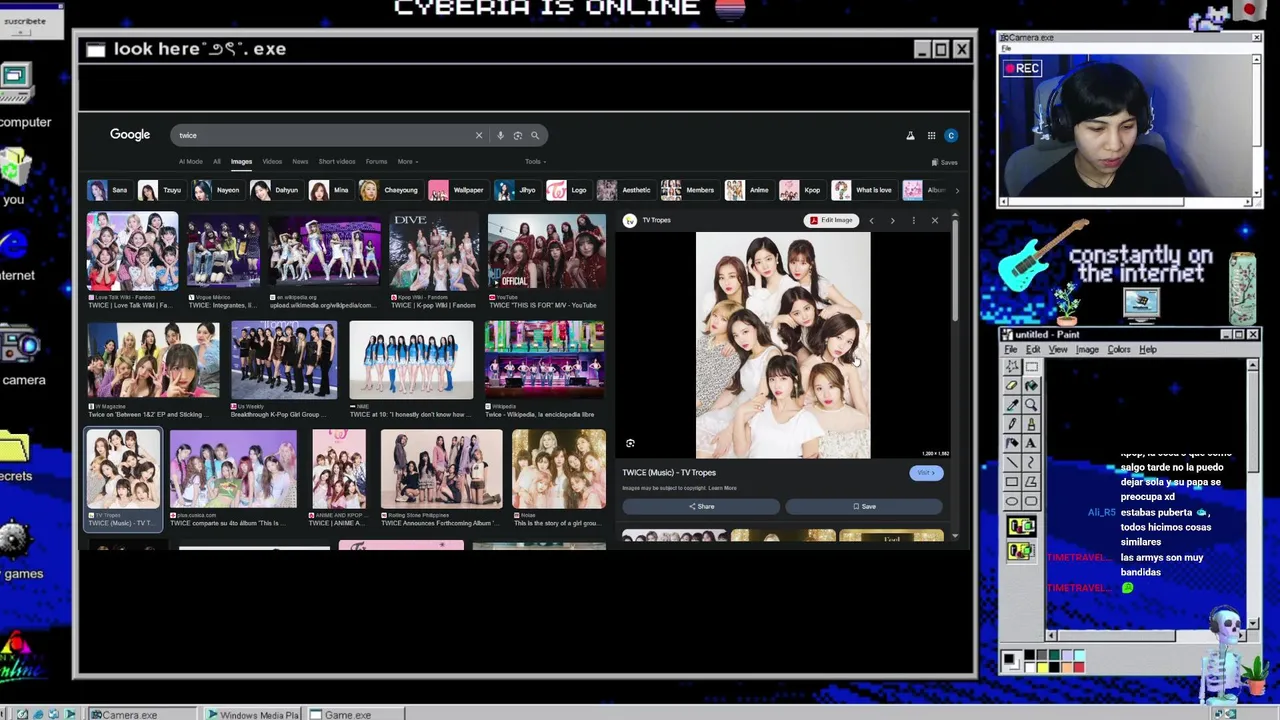The height and width of the screenshot is (720, 1280).
Task: Select the Paint ellipse tool
Action: tap(1012, 501)
